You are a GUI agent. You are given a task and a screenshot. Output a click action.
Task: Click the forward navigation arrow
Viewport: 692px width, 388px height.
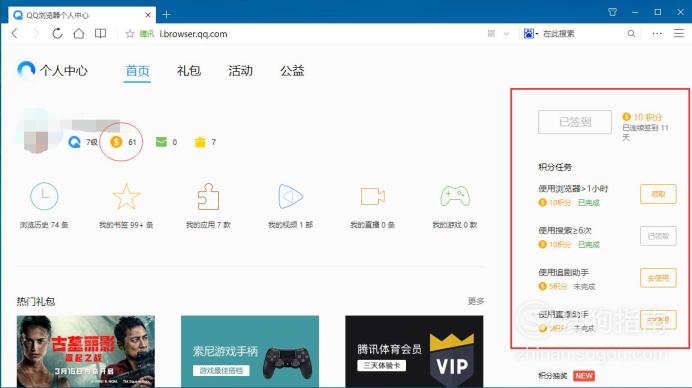pyautogui.click(x=36, y=34)
